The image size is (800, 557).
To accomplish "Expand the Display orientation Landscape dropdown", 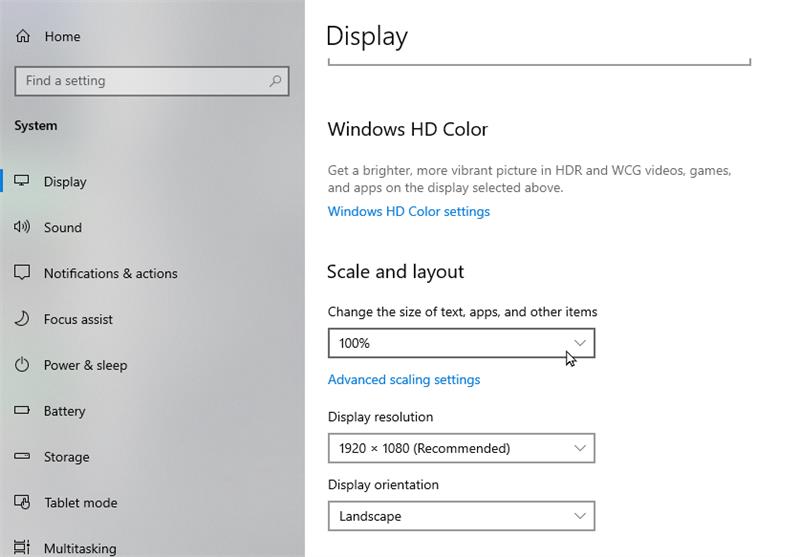I will pyautogui.click(x=461, y=516).
